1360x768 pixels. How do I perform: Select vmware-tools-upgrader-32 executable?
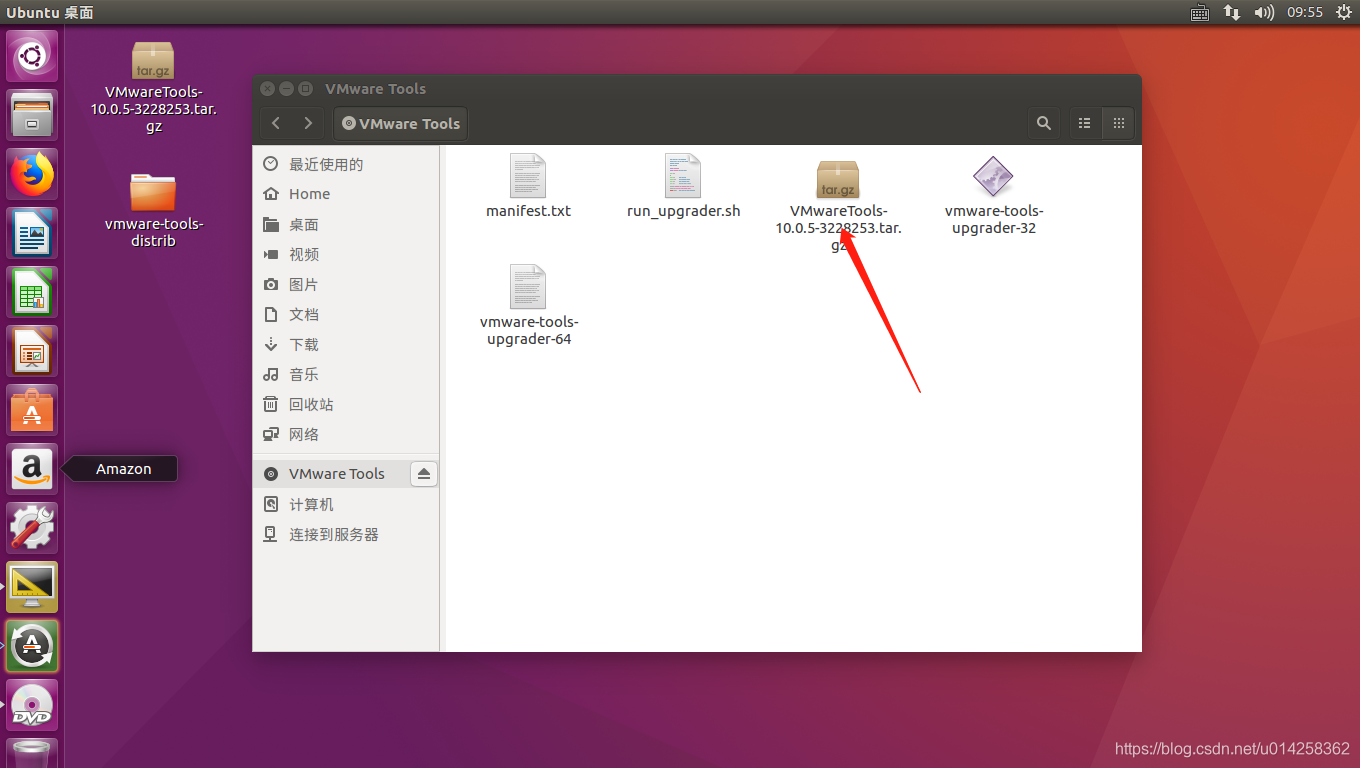[x=993, y=196]
